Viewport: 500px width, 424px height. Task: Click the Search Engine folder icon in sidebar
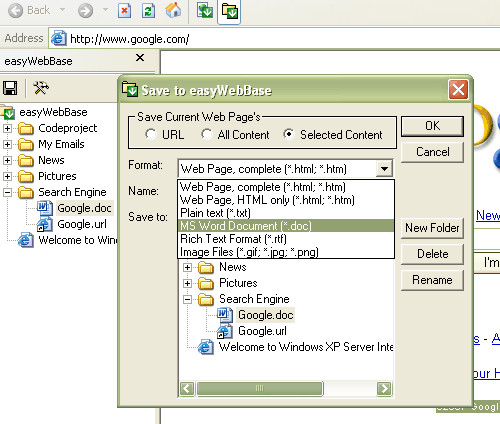(x=26, y=192)
